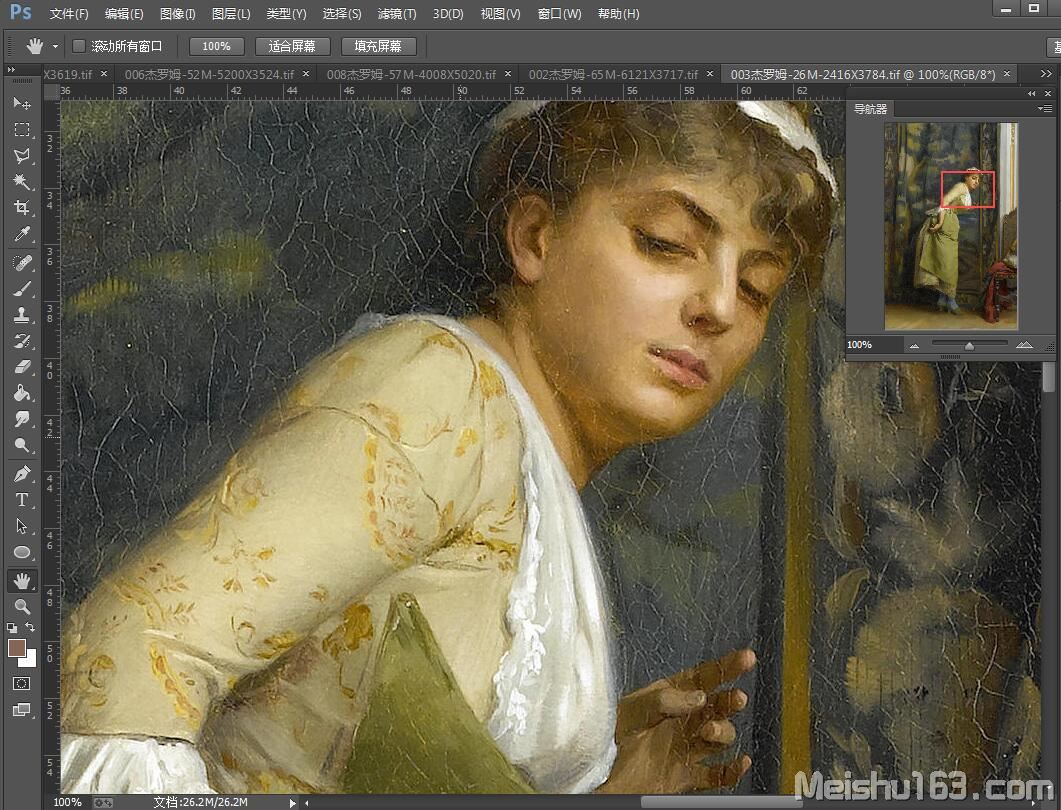The height and width of the screenshot is (810, 1061).
Task: Open the Window menu
Action: pyautogui.click(x=559, y=14)
